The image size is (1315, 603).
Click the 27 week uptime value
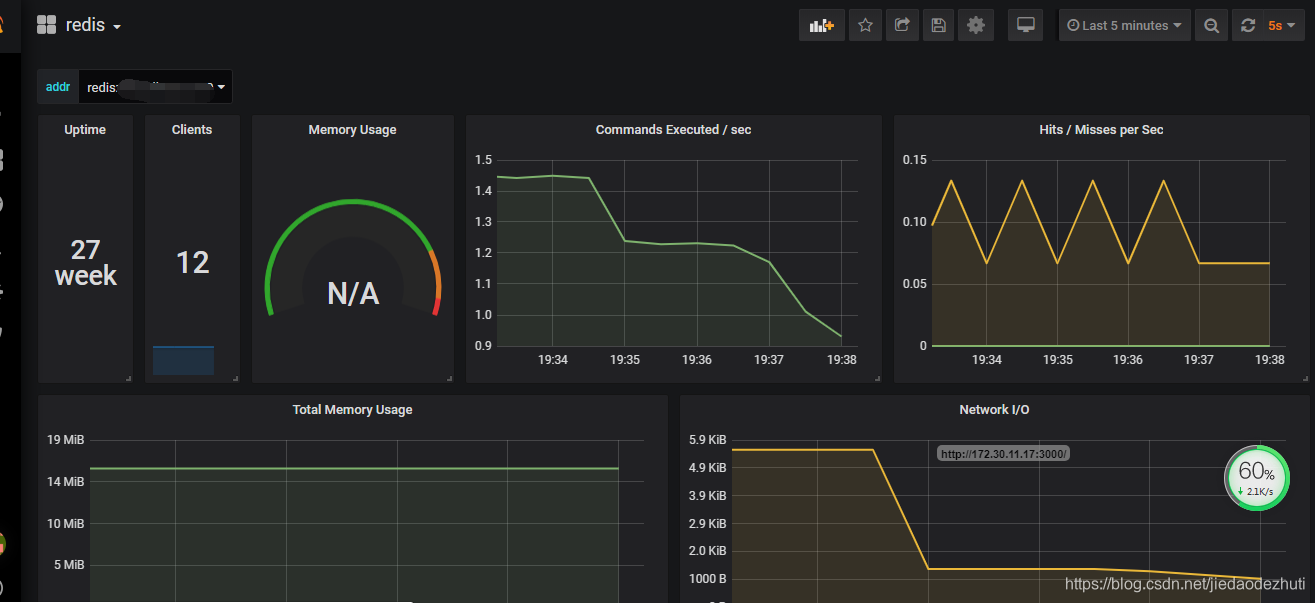85,263
